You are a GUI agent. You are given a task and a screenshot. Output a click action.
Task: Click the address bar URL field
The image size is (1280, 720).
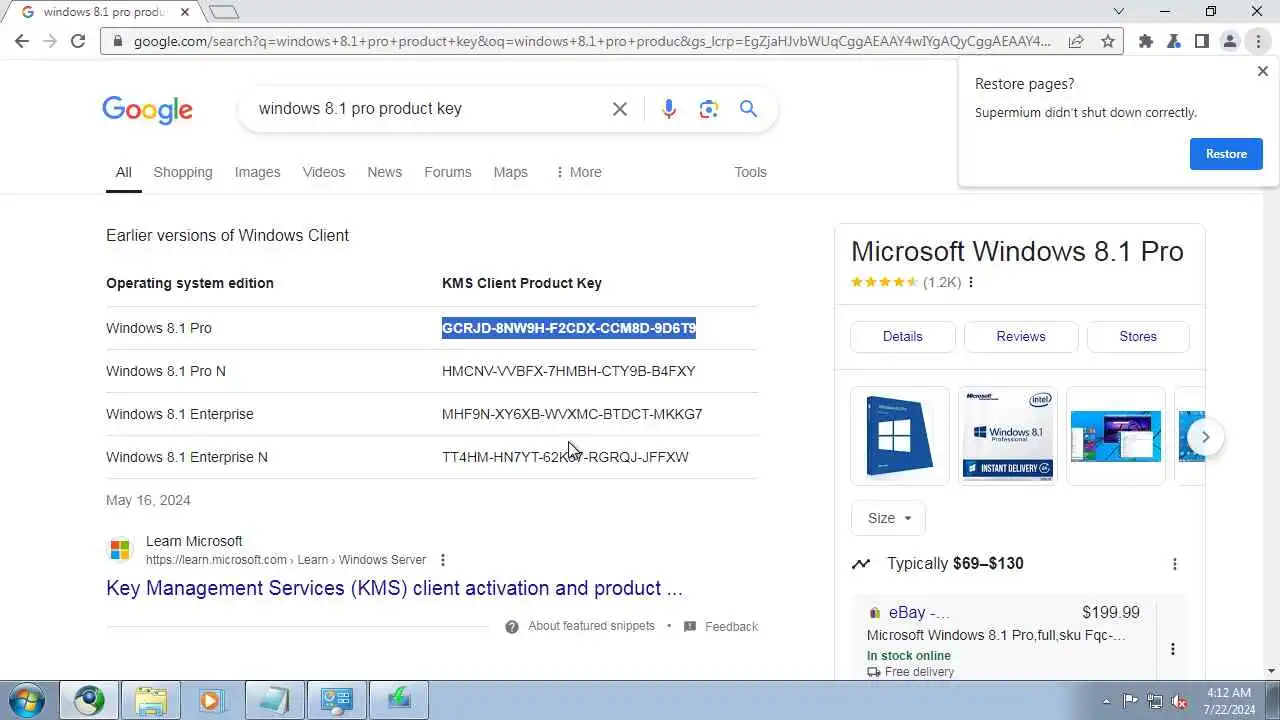tap(592, 41)
